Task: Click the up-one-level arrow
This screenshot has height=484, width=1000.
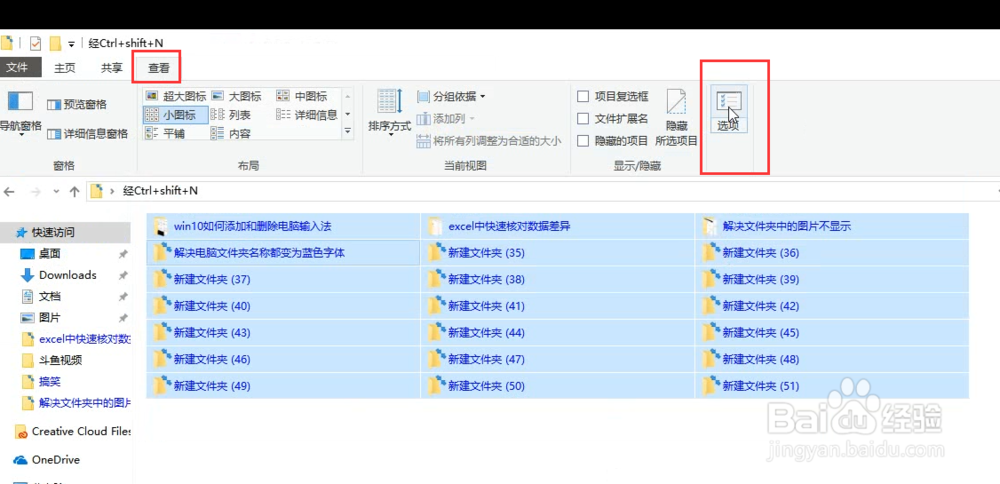Action: pos(74,191)
